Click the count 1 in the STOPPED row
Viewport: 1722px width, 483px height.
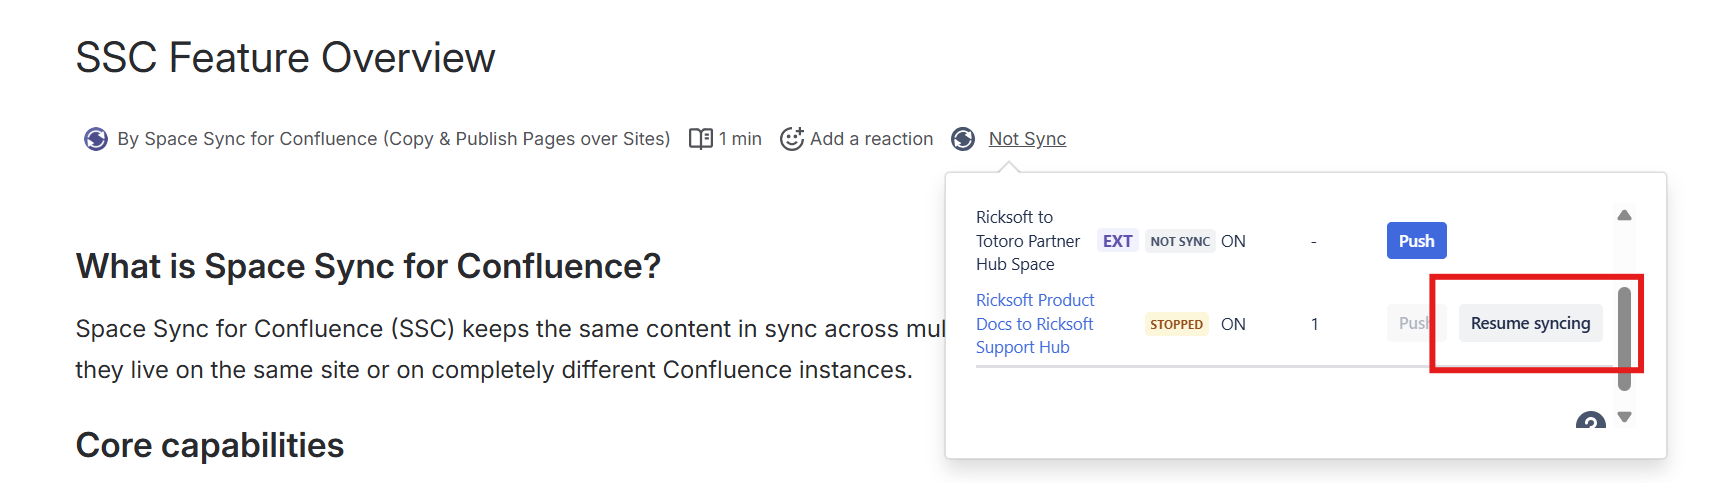click(x=1314, y=324)
